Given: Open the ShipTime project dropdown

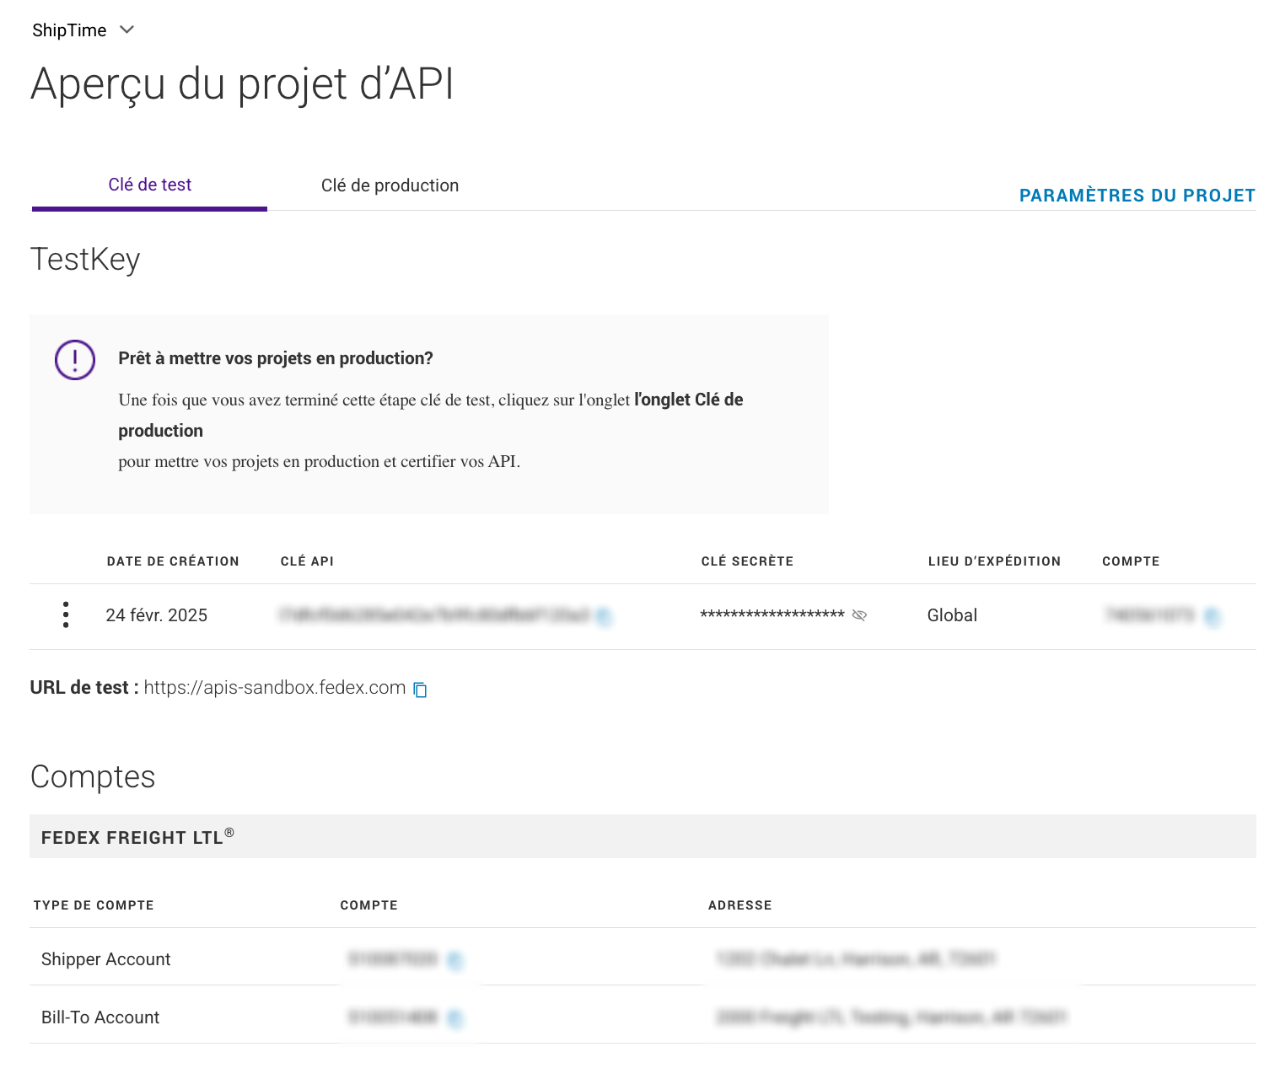Looking at the screenshot, I should (x=83, y=30).
